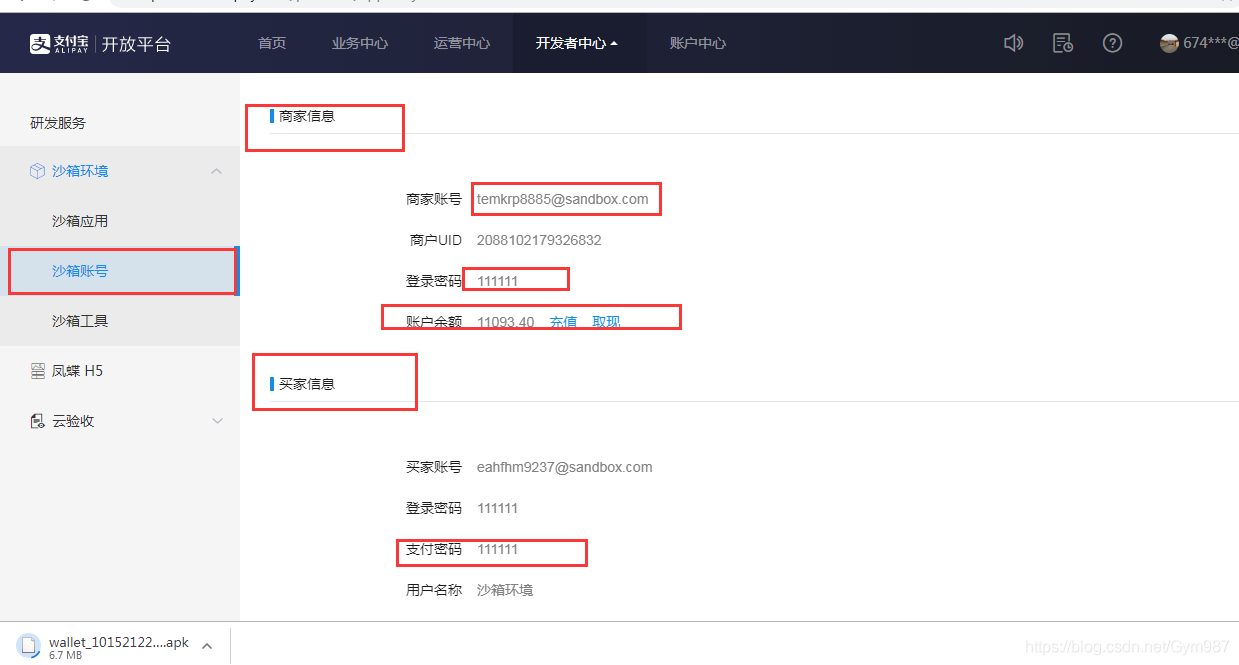Select 研发服务 in the sidebar

(x=58, y=123)
